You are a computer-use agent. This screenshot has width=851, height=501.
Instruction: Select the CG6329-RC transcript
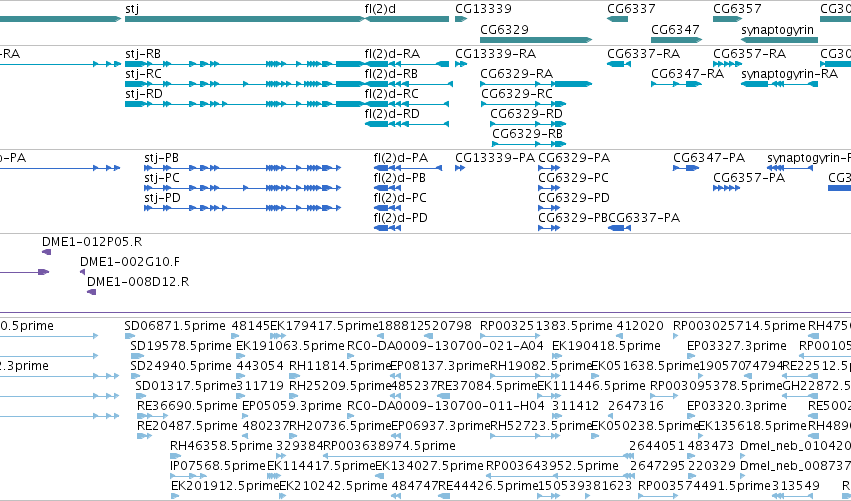coord(524,104)
